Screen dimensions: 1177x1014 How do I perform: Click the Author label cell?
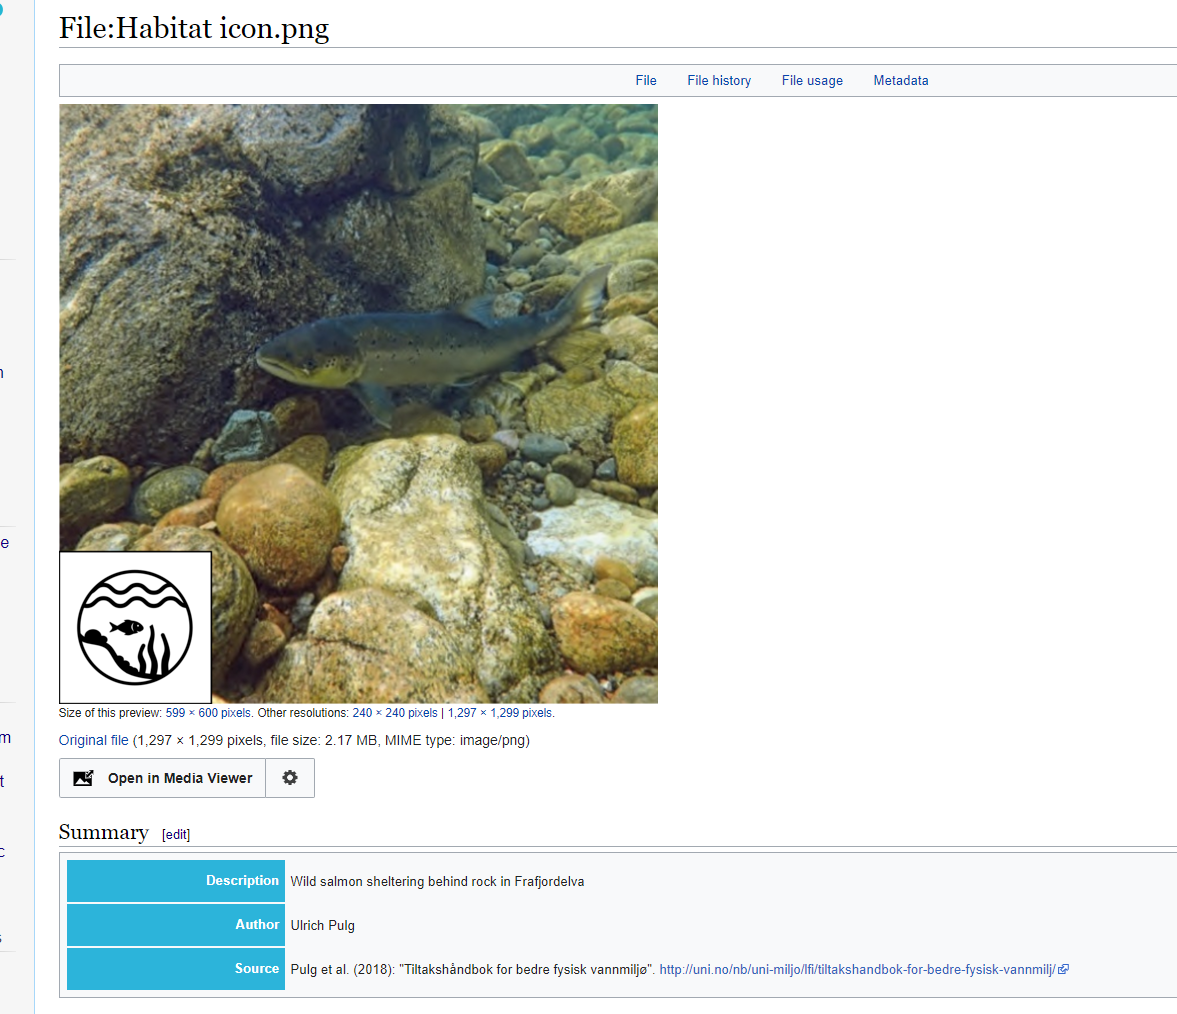click(x=176, y=925)
